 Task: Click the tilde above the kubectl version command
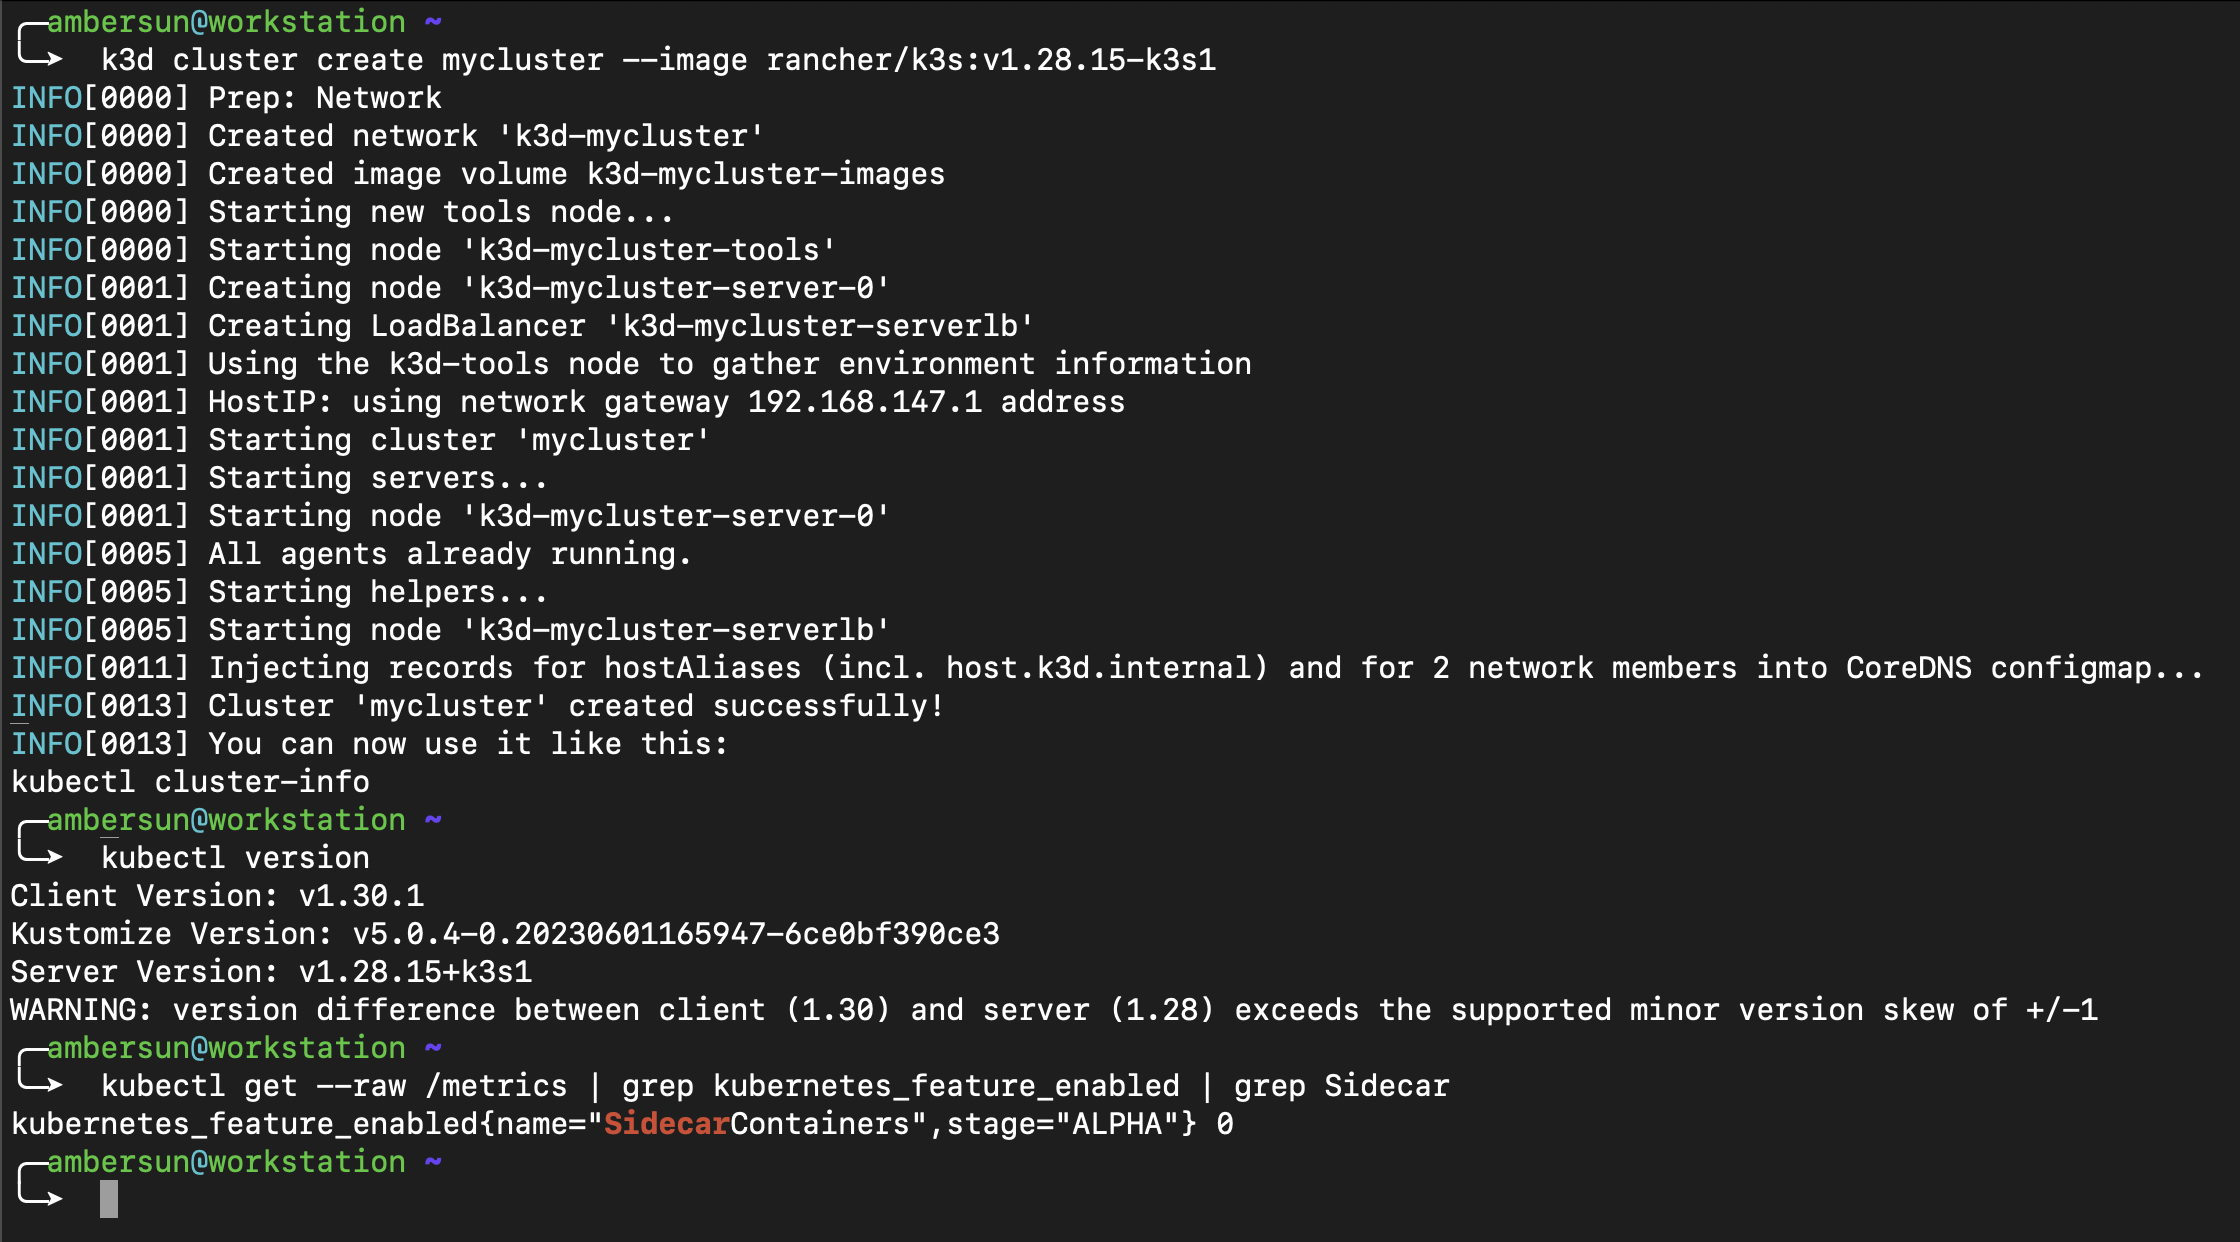433,820
